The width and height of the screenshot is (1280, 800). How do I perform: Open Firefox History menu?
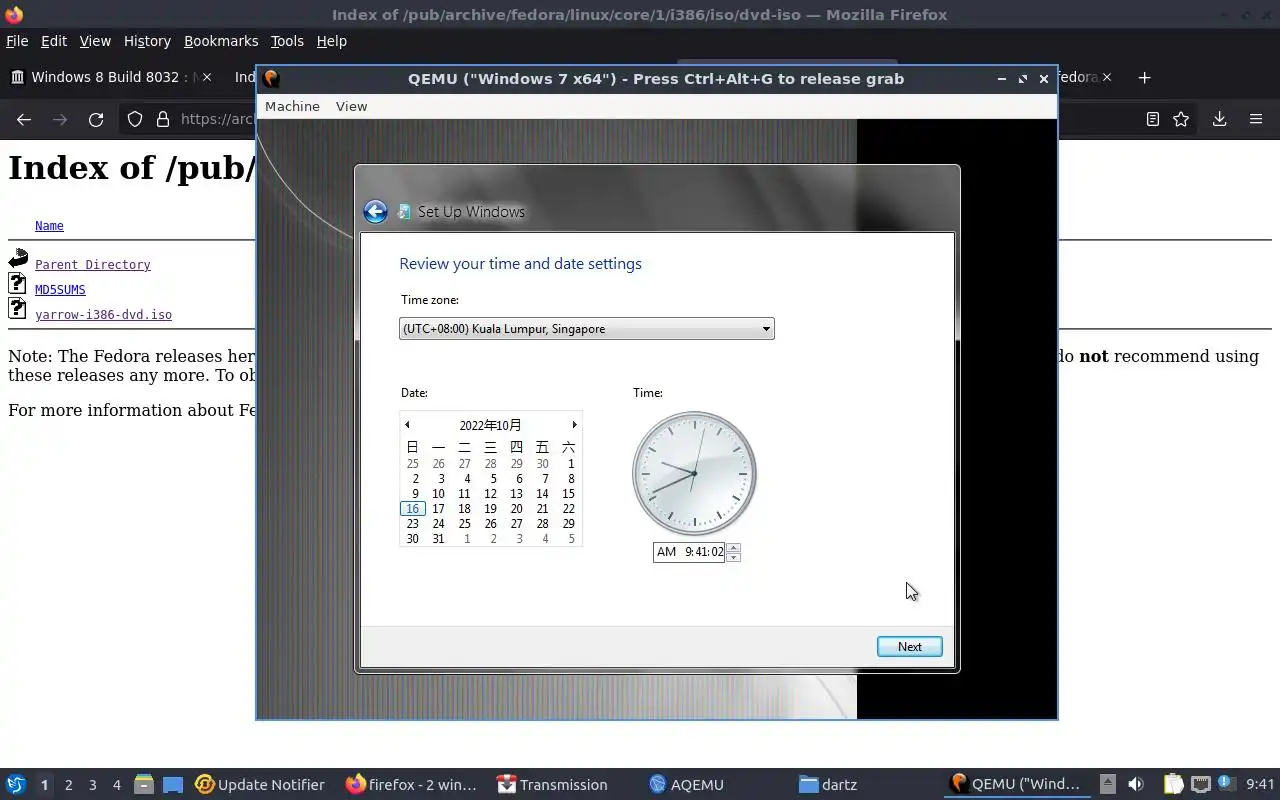(147, 41)
